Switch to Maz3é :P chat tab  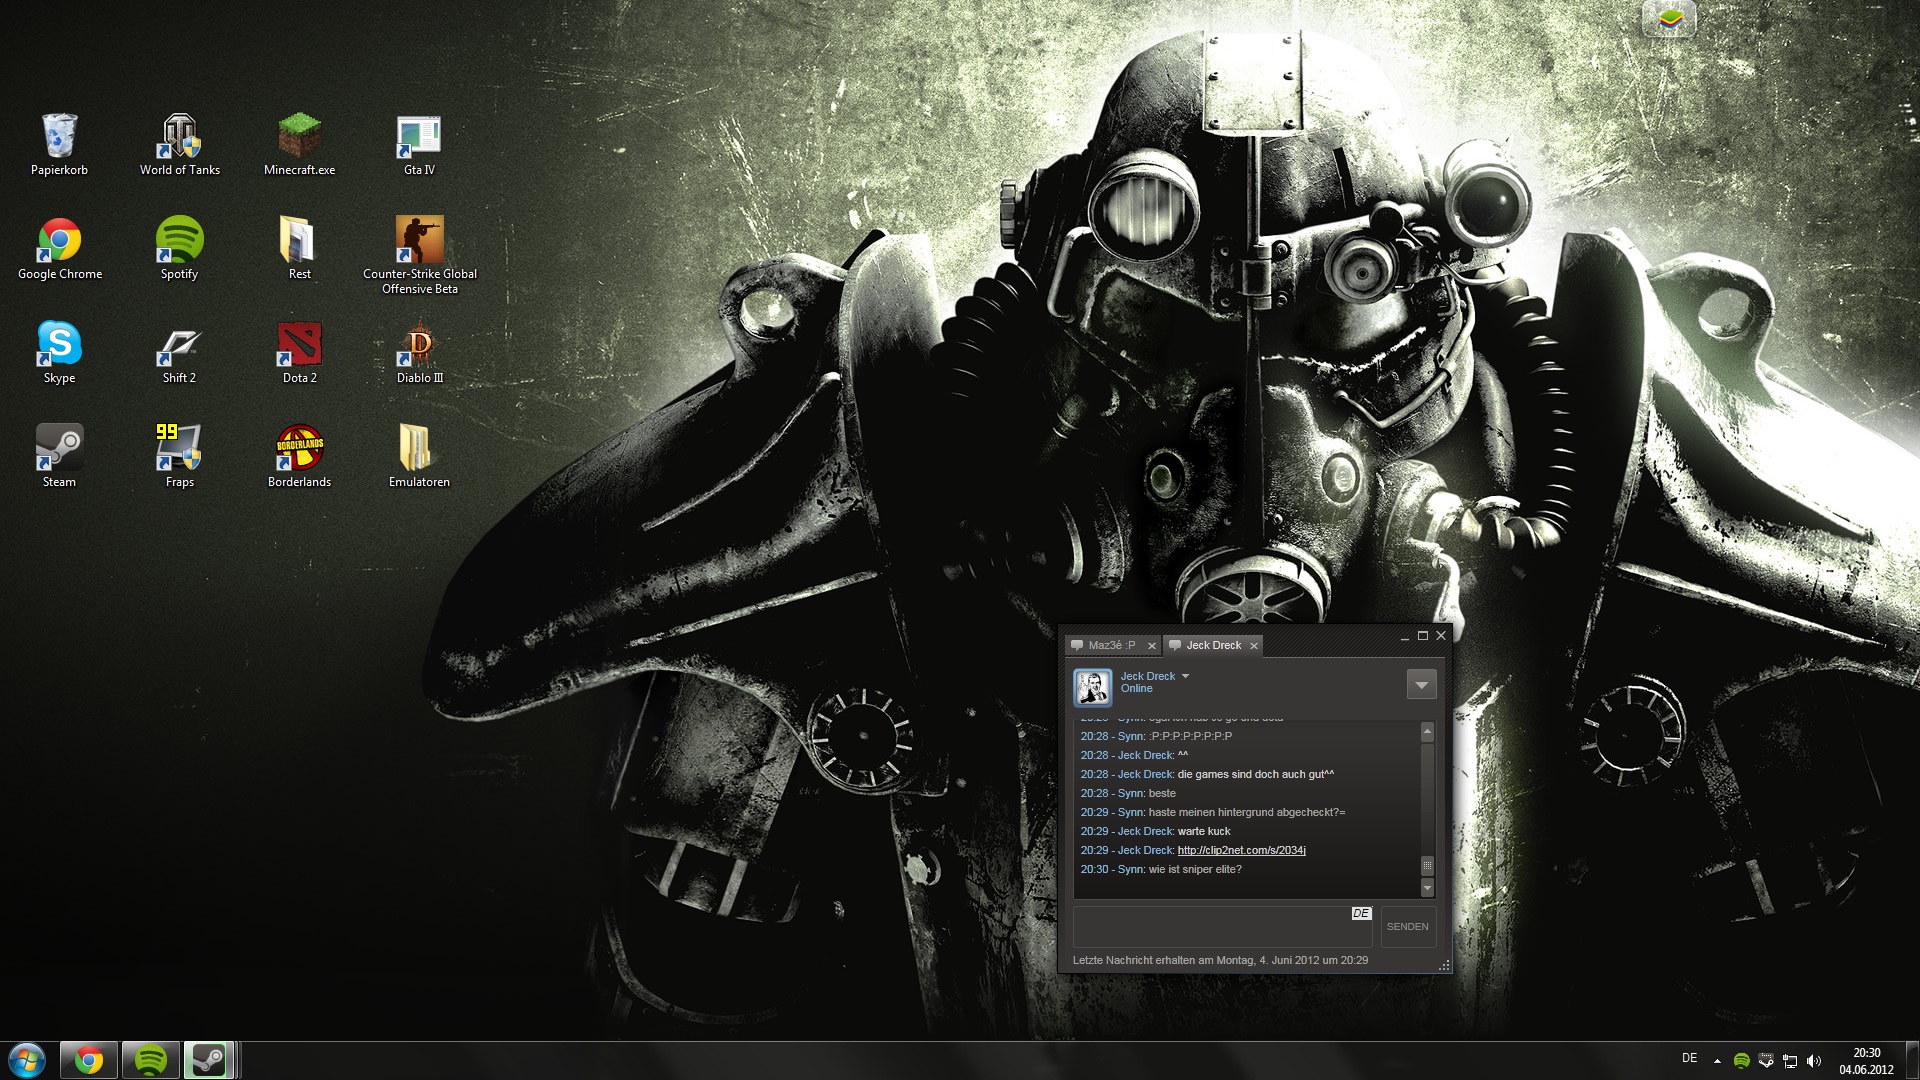pos(1111,646)
